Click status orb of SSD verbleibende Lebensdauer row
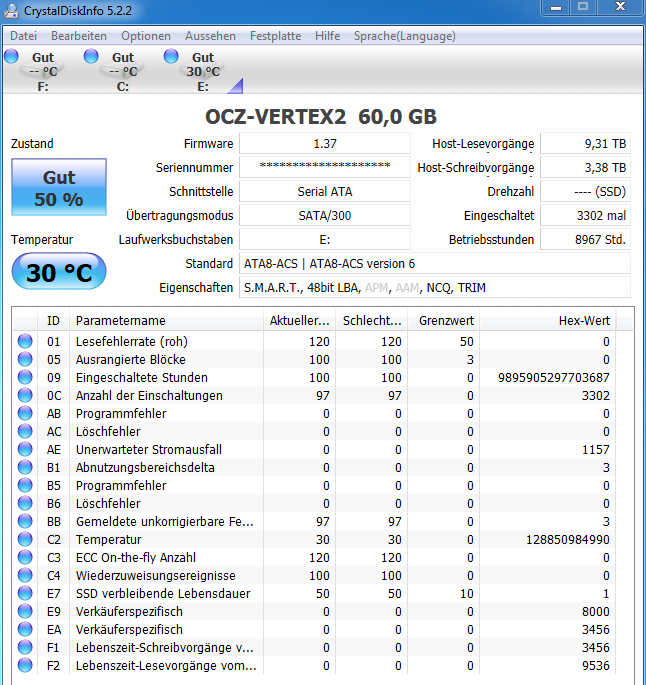This screenshot has width=646, height=685. point(25,593)
